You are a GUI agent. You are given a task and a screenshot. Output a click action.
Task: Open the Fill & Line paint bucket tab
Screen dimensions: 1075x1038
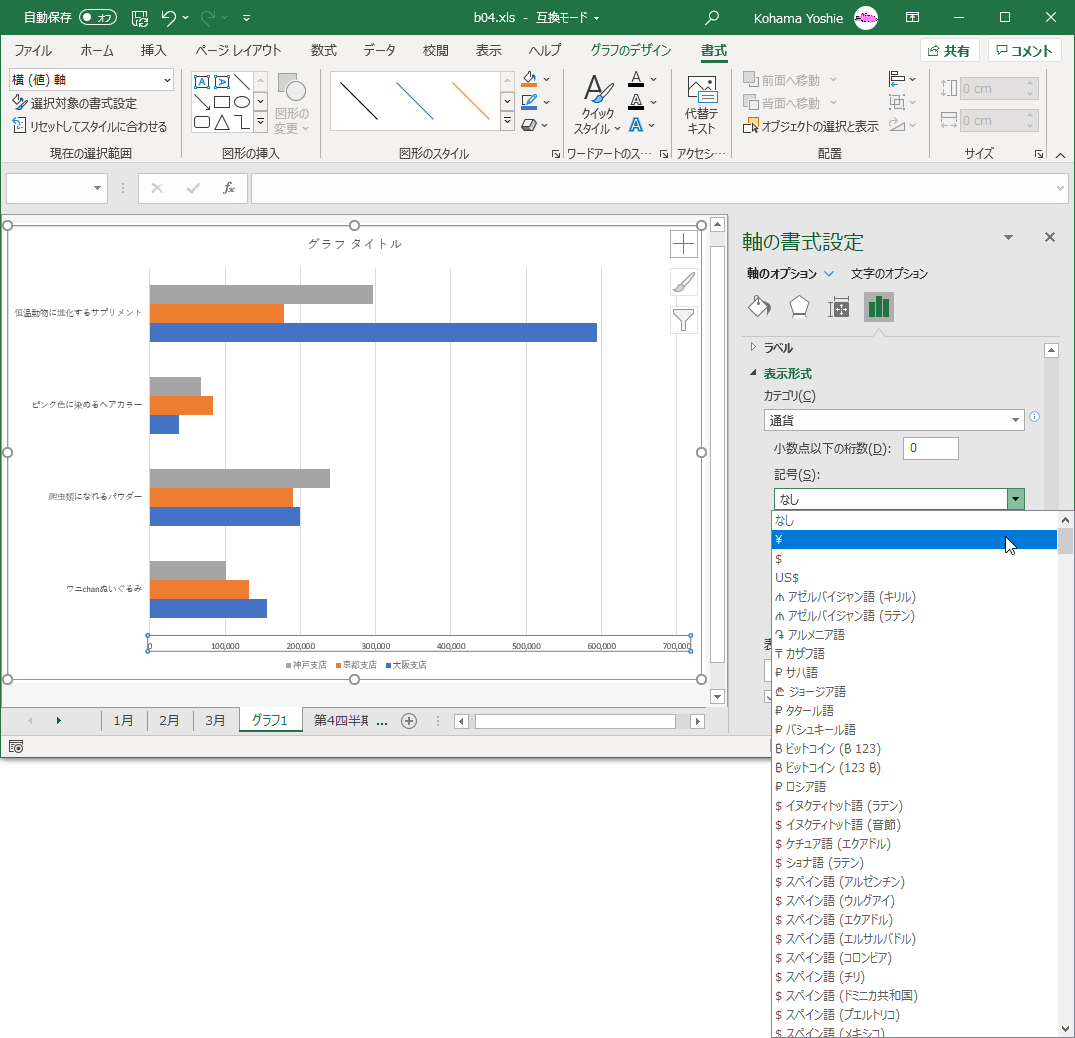click(759, 307)
